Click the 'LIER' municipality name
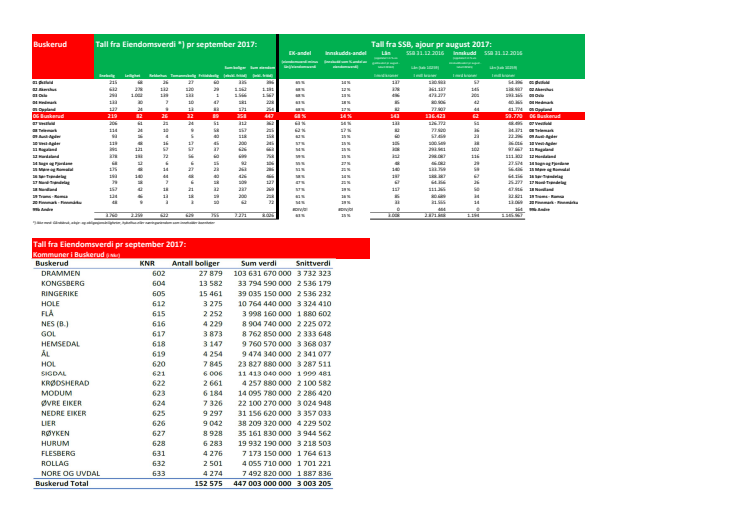746x527 pixels. point(49,423)
